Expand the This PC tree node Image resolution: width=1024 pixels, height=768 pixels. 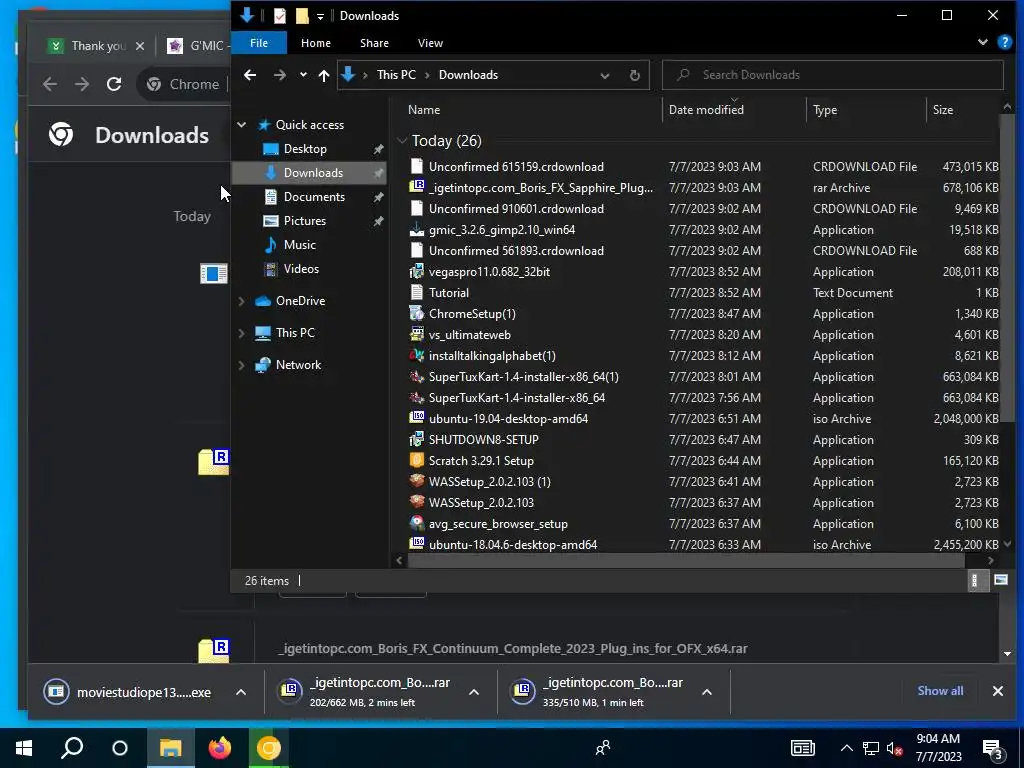point(242,333)
